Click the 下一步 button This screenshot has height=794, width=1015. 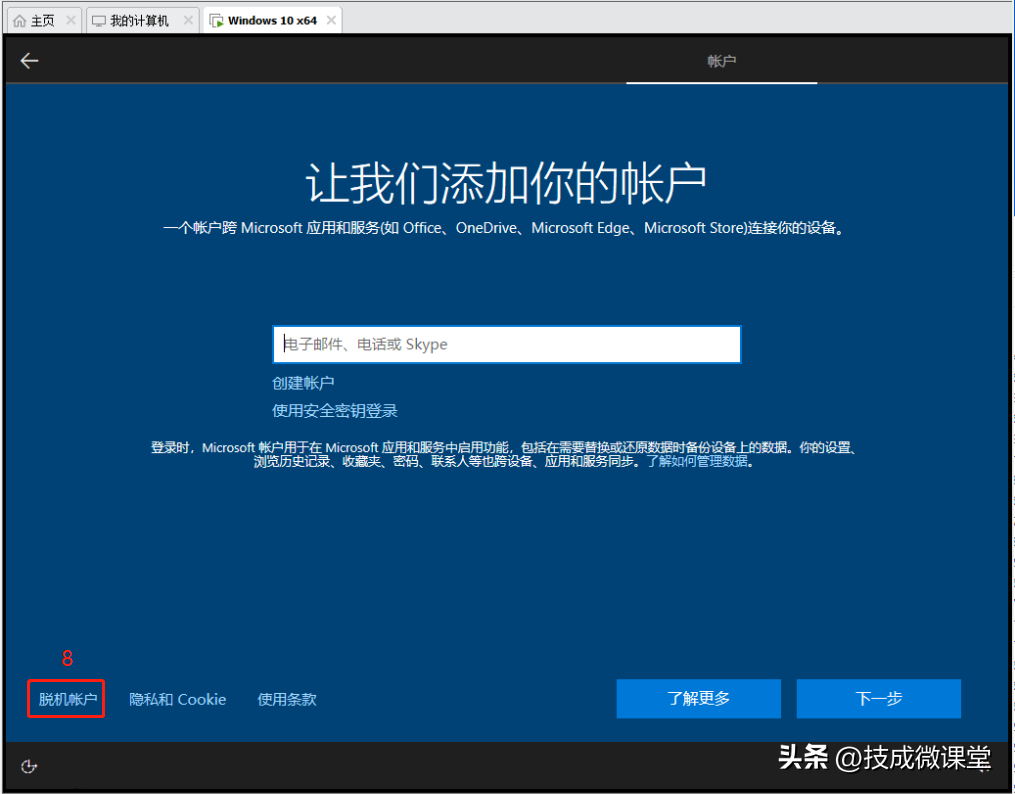(878, 699)
